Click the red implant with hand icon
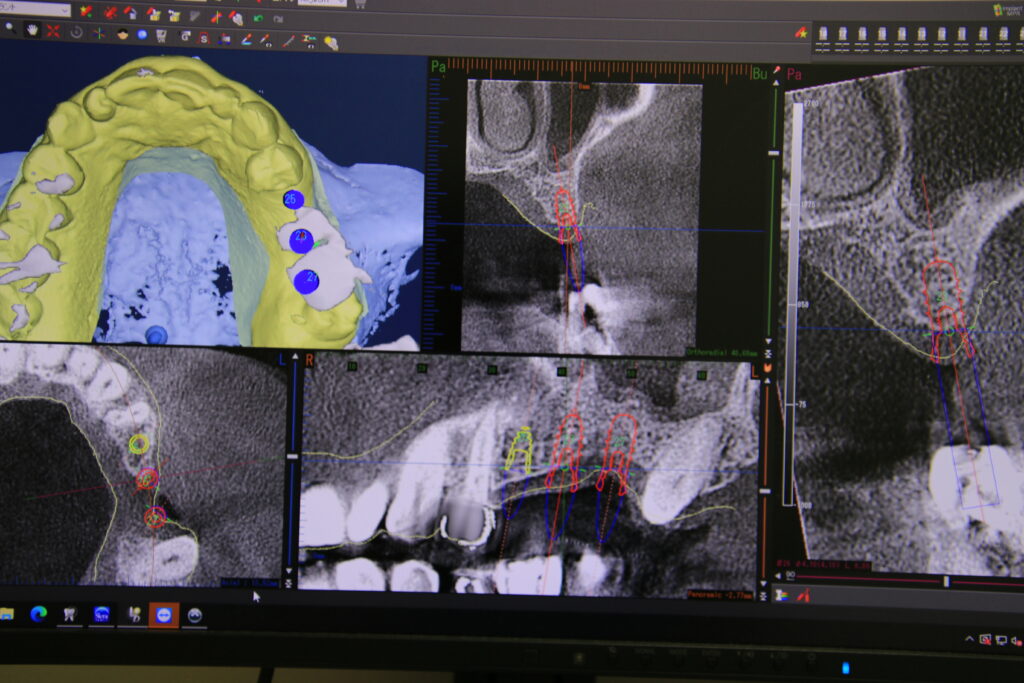This screenshot has height=683, width=1024. point(236,18)
